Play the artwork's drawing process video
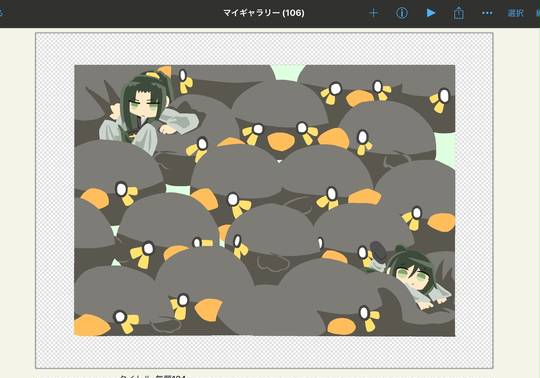This screenshot has height=378, width=540. point(430,13)
